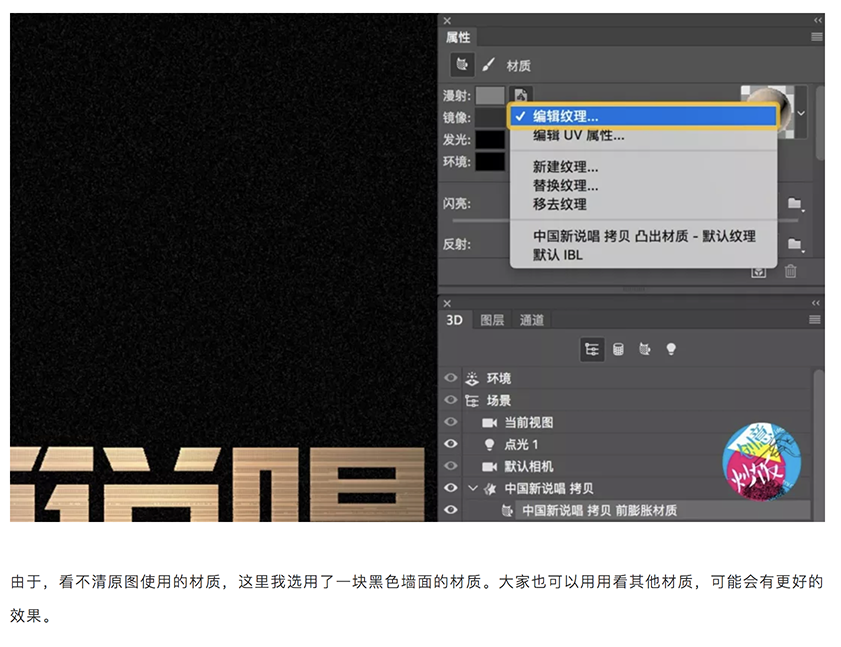Select the 3D tab
Screen dimensions: 841x647
(x=454, y=320)
